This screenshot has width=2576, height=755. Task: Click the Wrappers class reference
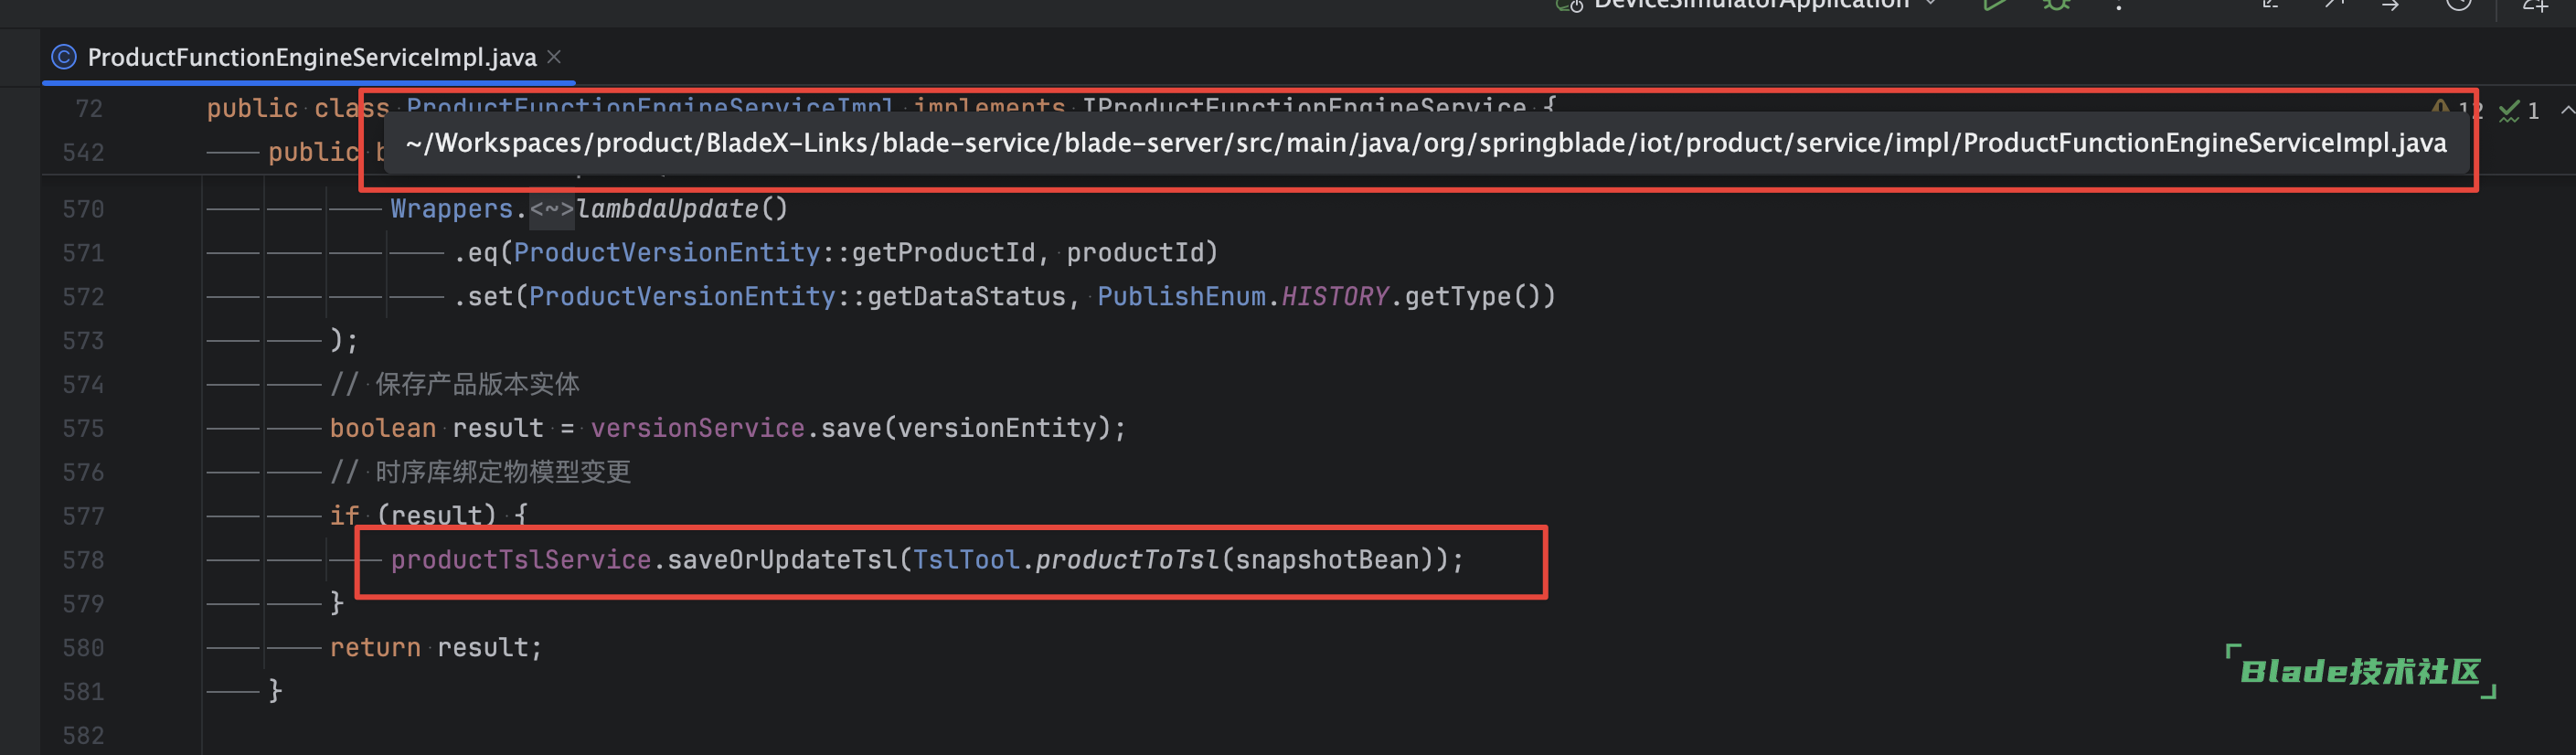pos(451,209)
